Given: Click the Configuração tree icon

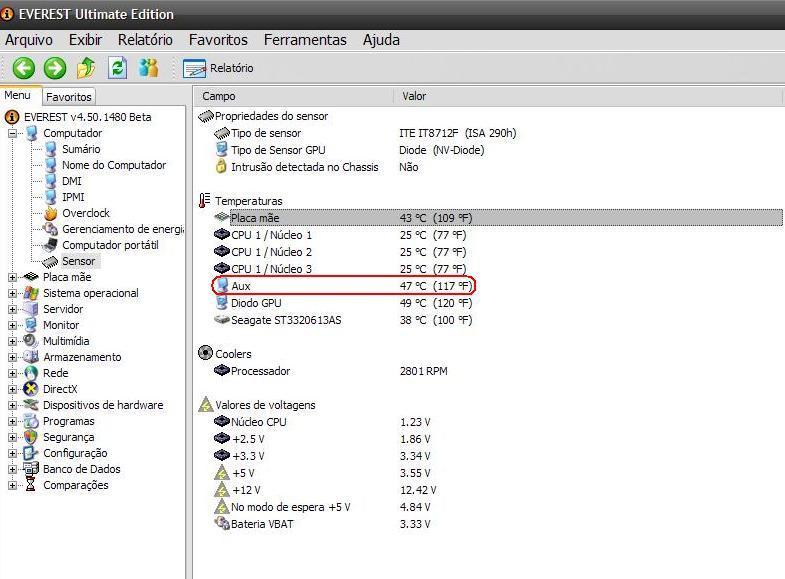Looking at the screenshot, I should (31, 453).
